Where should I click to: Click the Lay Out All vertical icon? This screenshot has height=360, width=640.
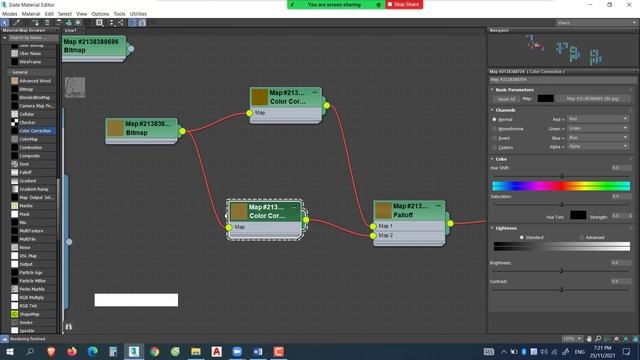click(111, 22)
